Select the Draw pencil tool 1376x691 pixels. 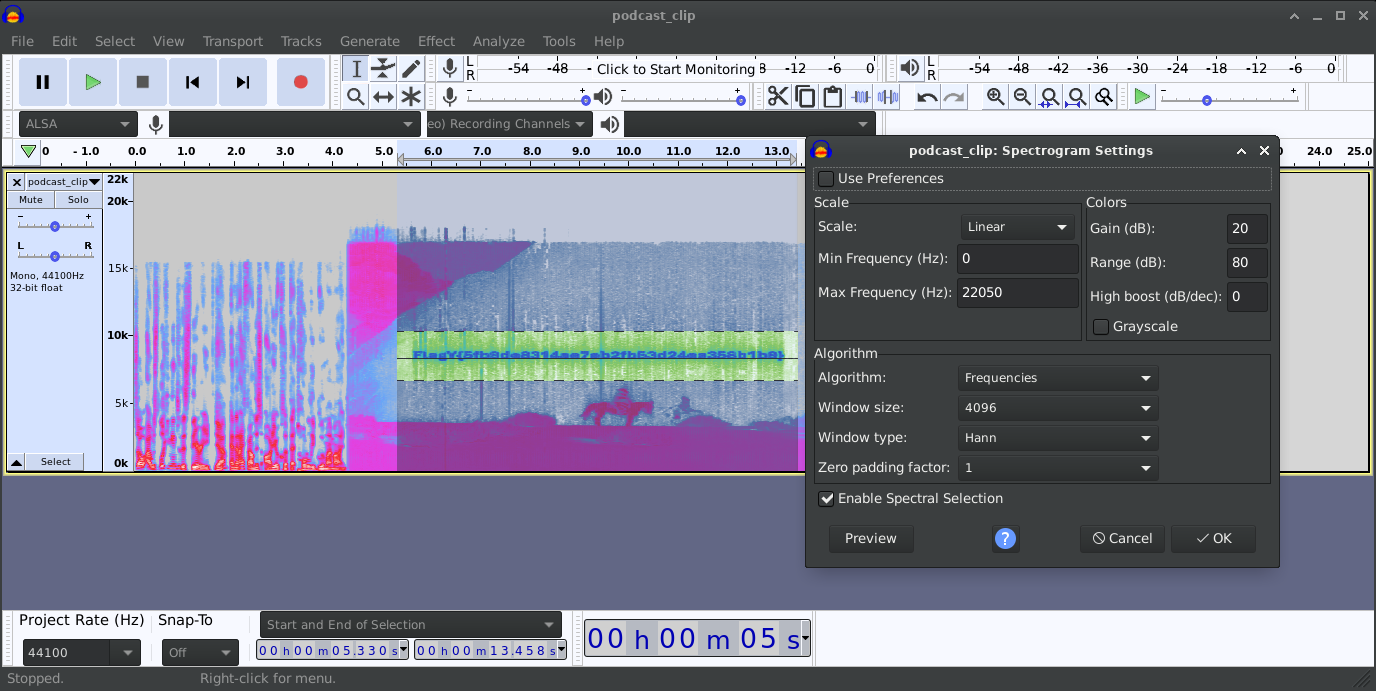pos(411,68)
